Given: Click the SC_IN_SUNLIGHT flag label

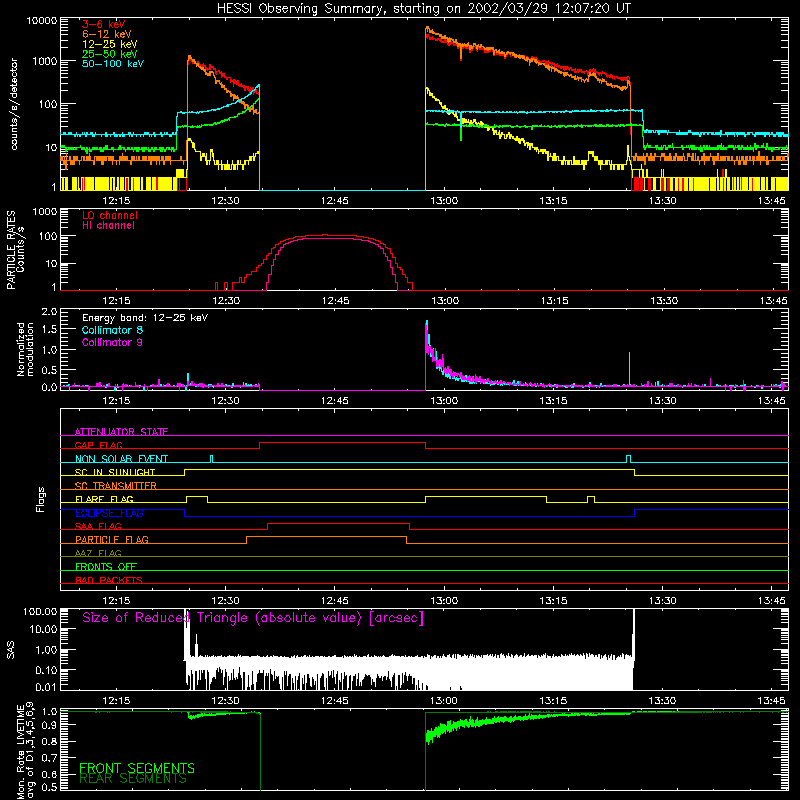Looking at the screenshot, I should tap(115, 472).
